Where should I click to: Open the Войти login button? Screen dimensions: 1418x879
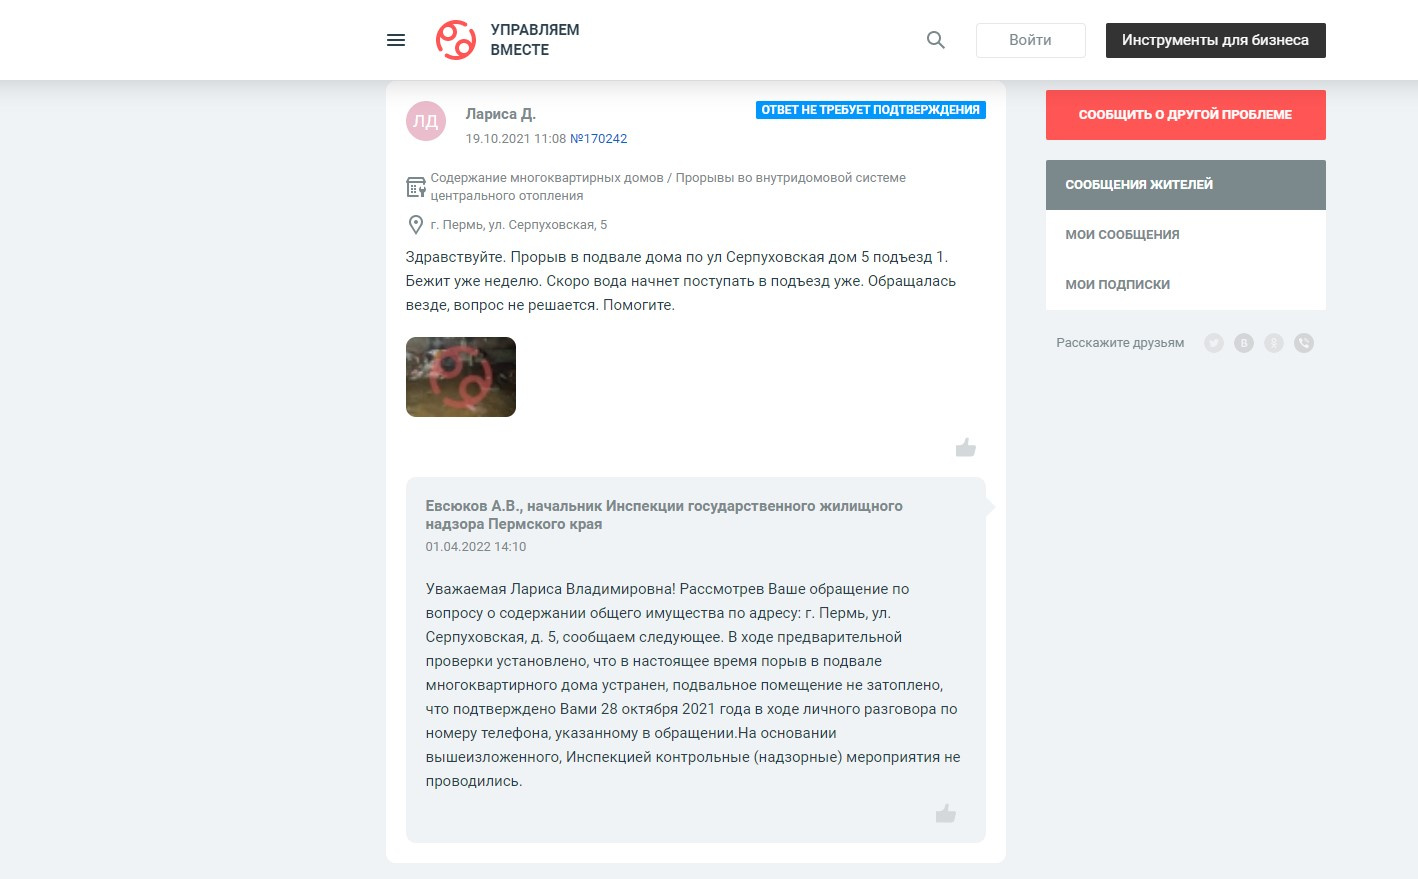coord(1030,40)
